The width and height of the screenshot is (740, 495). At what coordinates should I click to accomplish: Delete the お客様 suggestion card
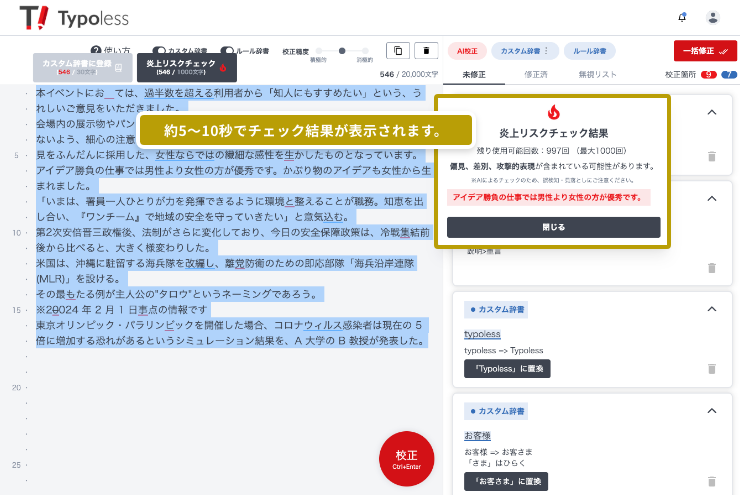click(712, 481)
